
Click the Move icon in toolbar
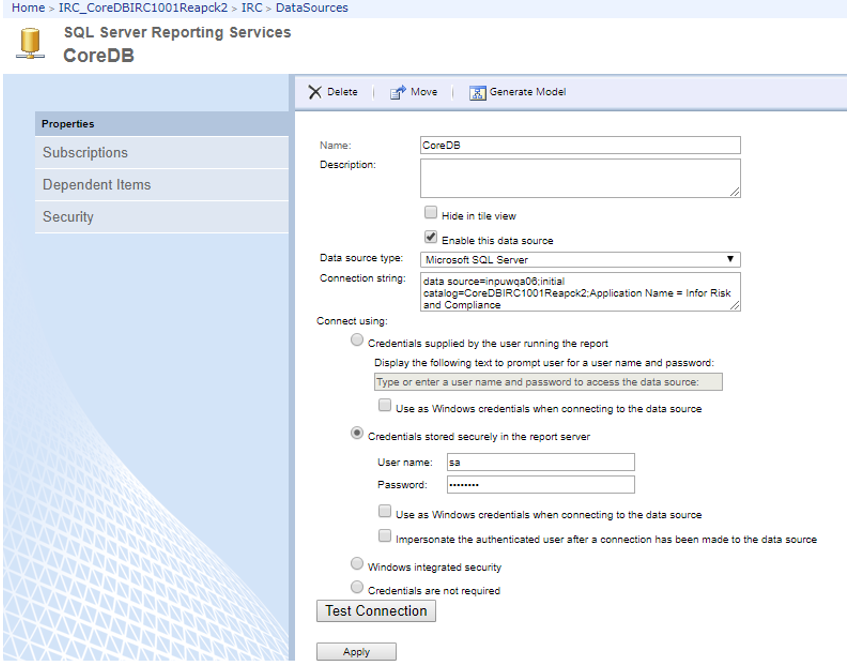(x=397, y=92)
